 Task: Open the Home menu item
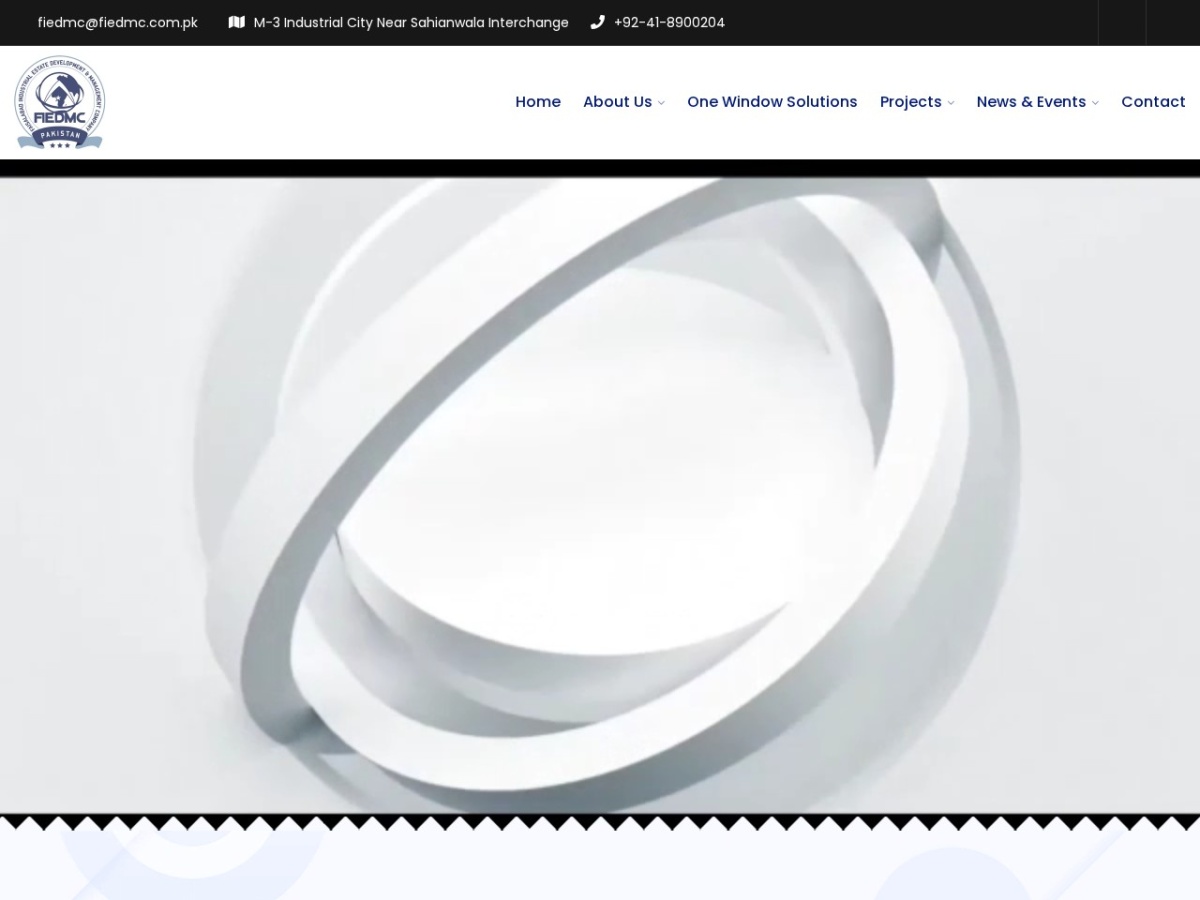pyautogui.click(x=538, y=102)
